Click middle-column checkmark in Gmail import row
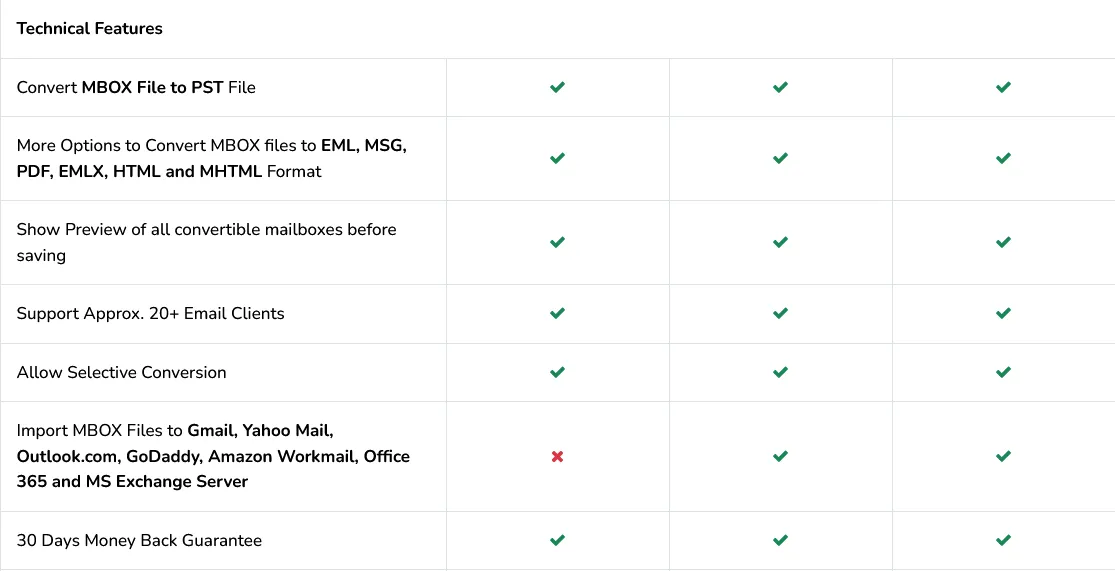The height and width of the screenshot is (571, 1115). coord(780,456)
